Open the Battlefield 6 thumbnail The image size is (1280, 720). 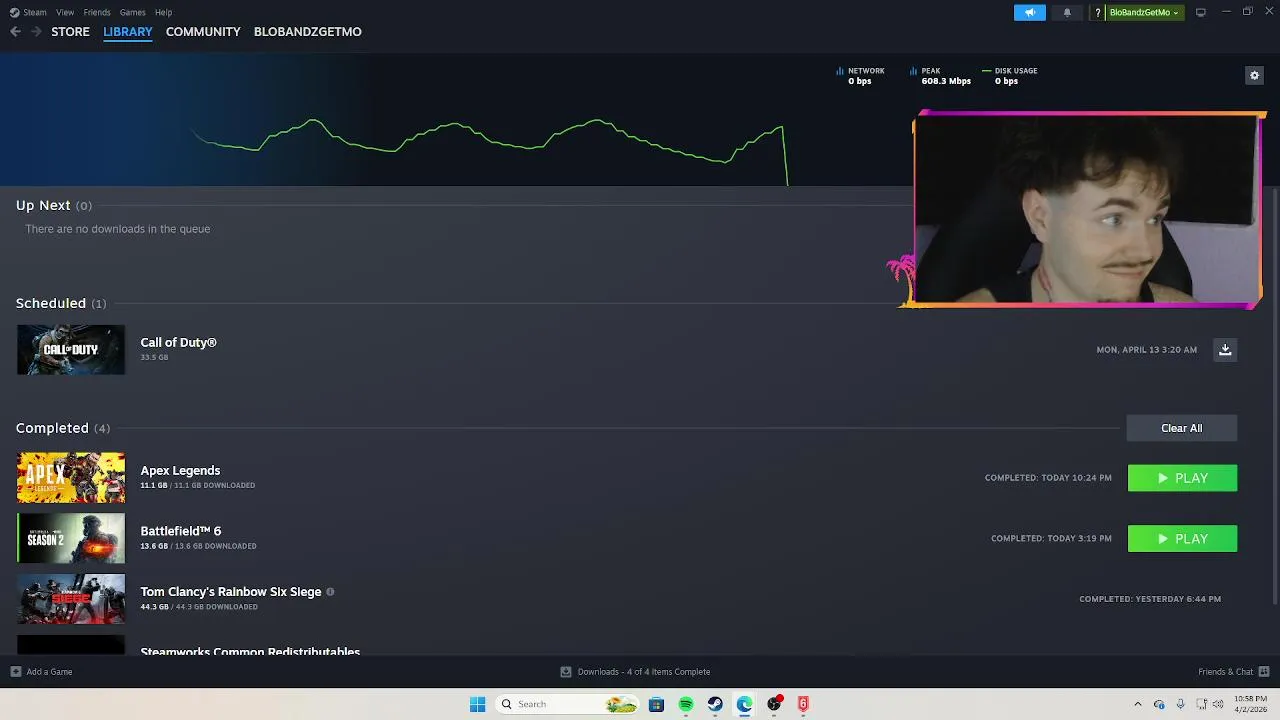(71, 538)
